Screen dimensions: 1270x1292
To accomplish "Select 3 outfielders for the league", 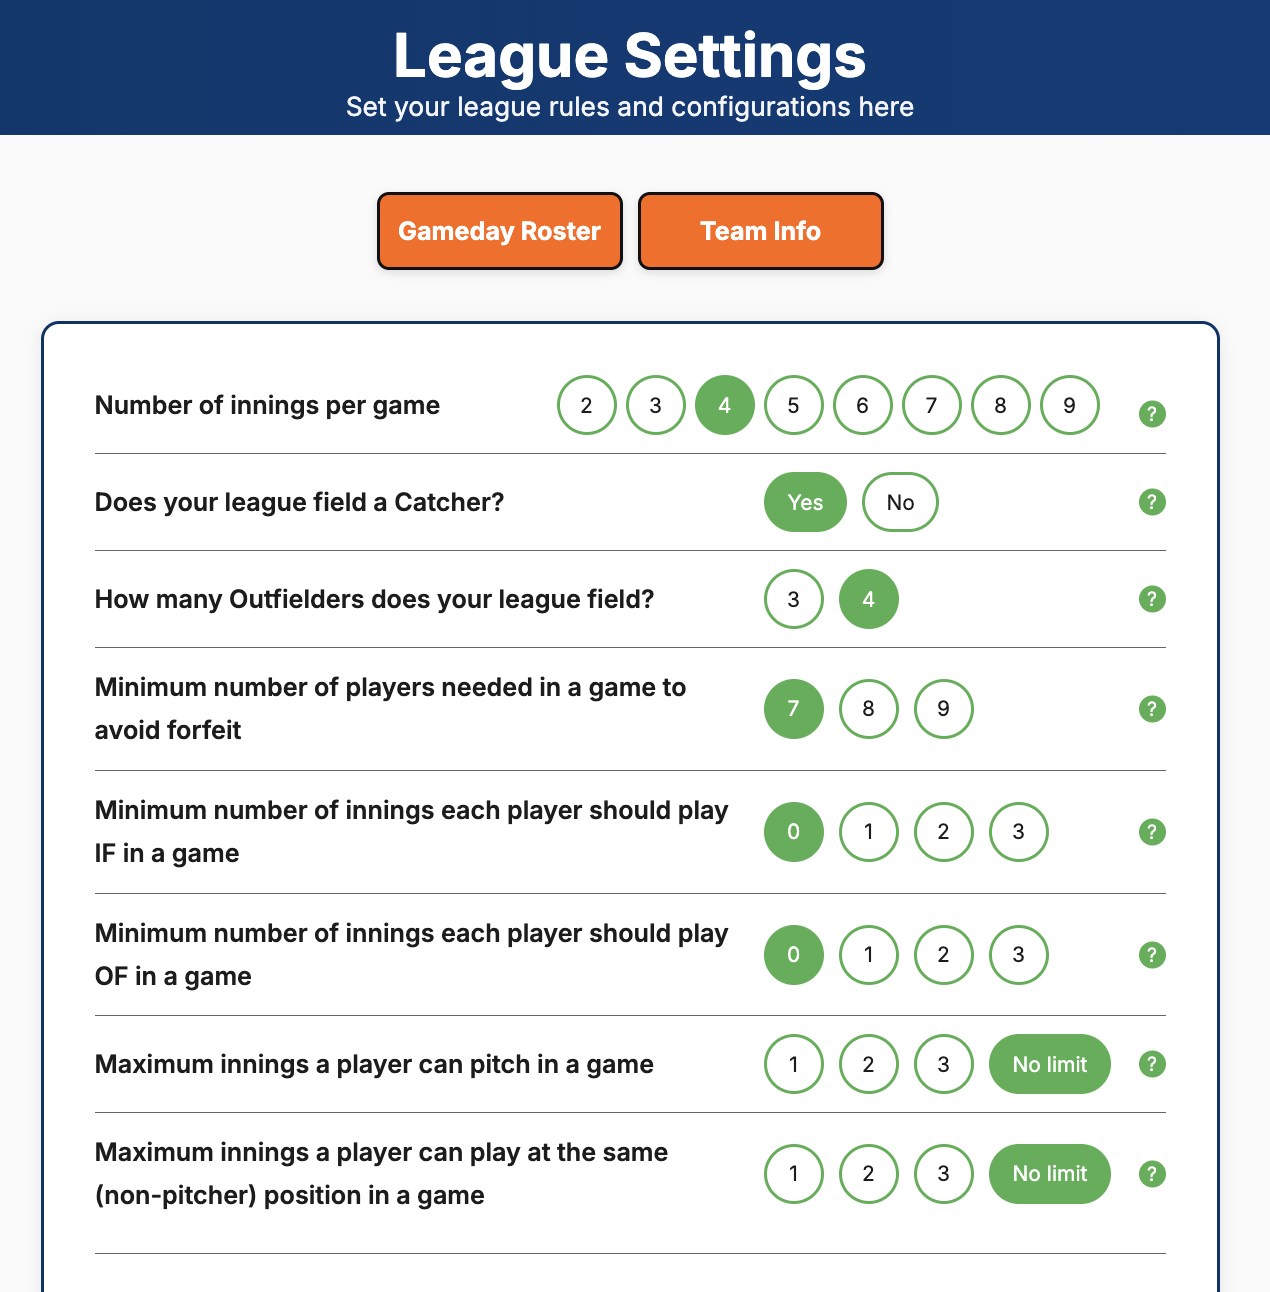I will coord(793,599).
